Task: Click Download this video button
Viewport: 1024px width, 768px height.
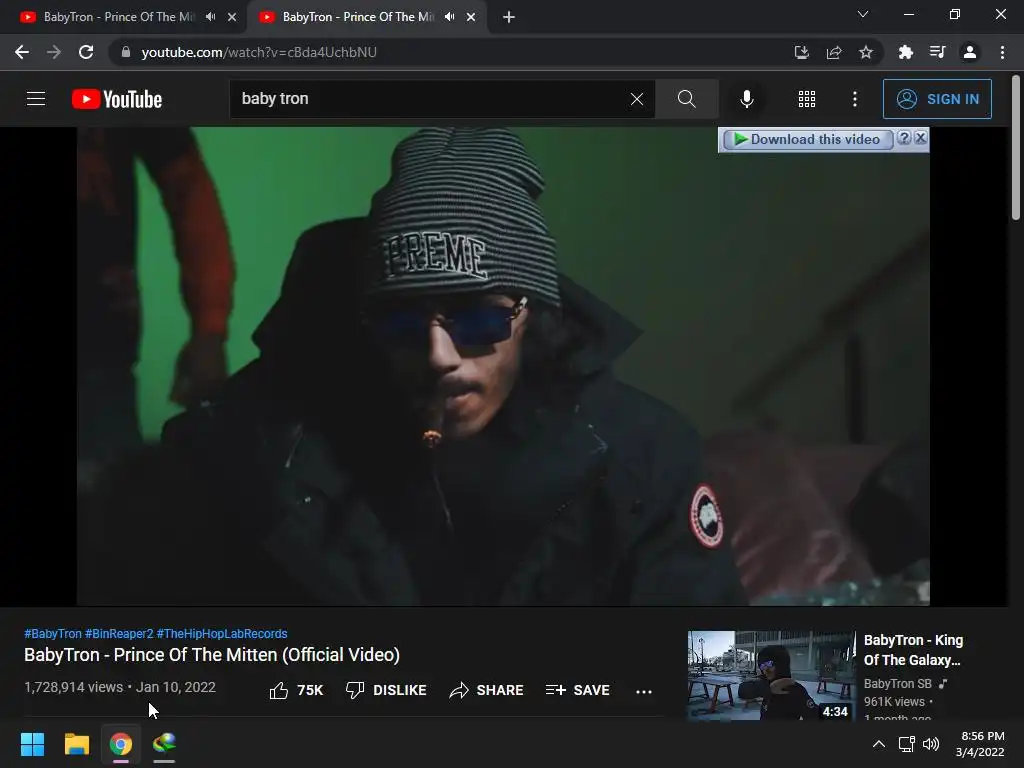Action: tap(806, 139)
